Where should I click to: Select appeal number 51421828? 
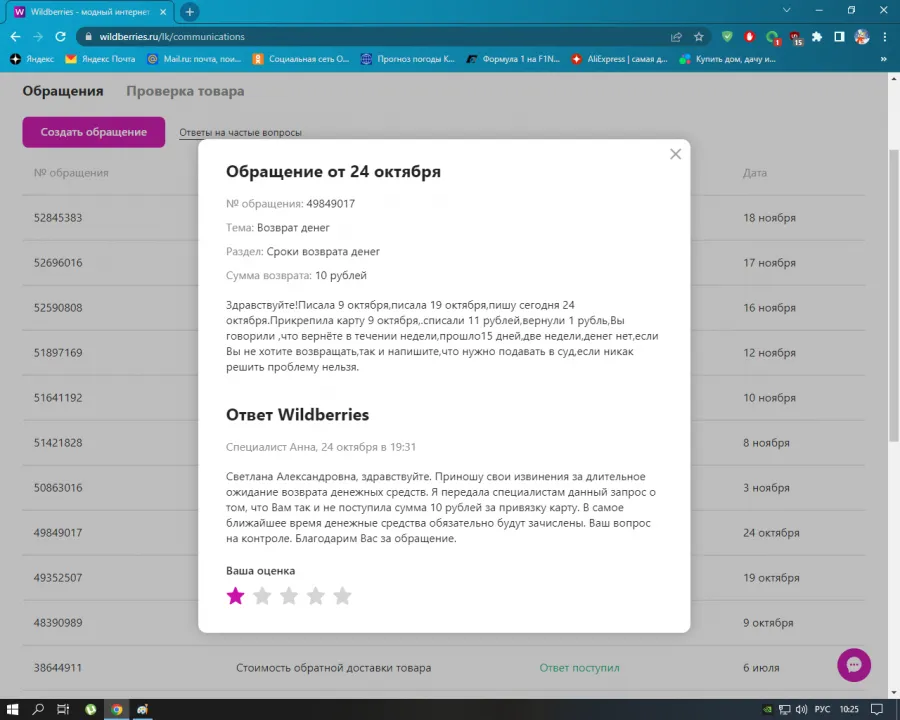point(58,443)
